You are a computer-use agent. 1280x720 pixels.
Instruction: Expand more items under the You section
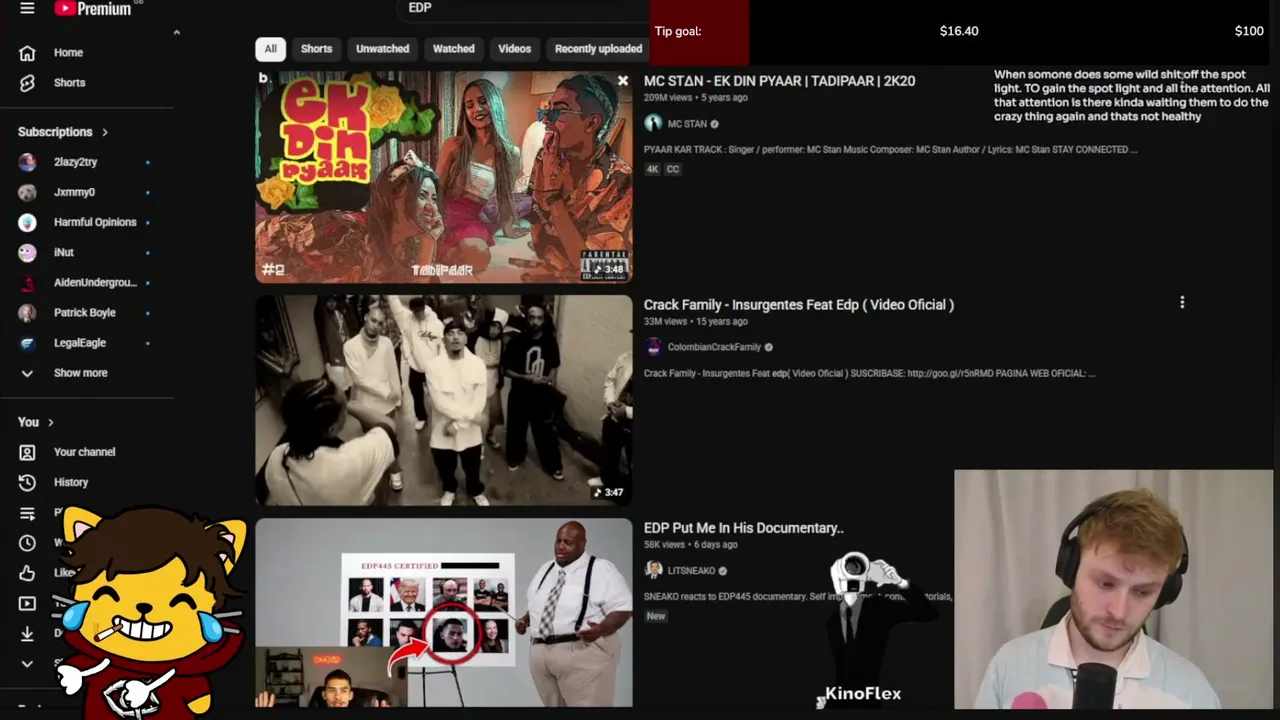tap(27, 663)
